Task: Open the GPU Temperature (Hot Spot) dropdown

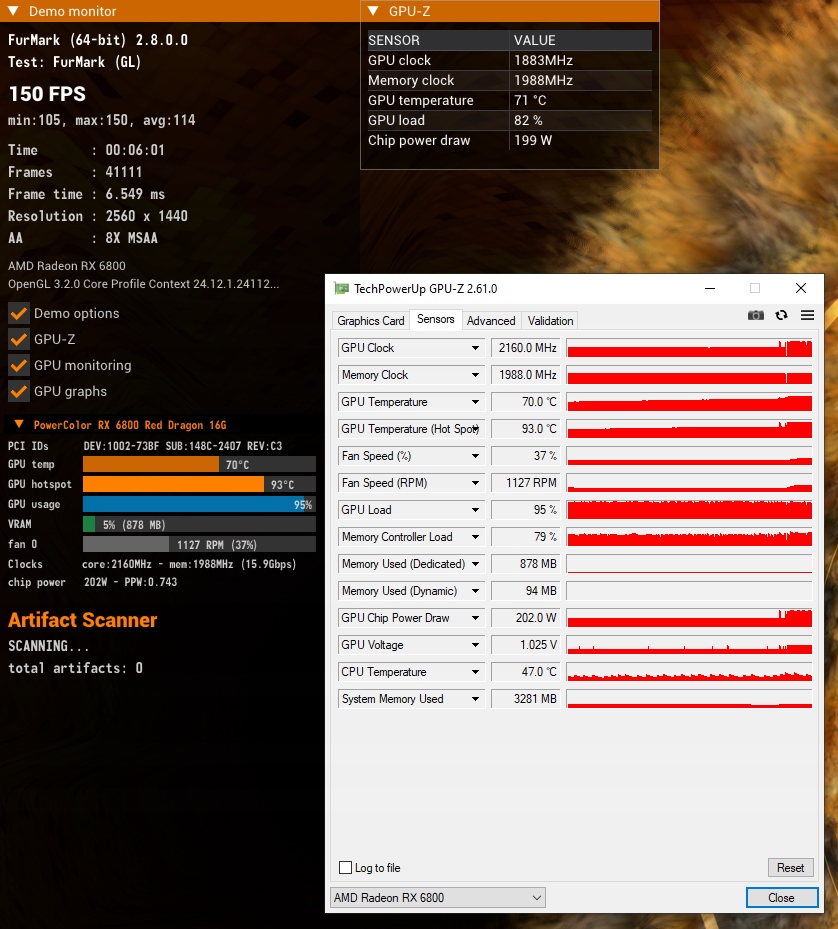Action: pyautogui.click(x=475, y=429)
